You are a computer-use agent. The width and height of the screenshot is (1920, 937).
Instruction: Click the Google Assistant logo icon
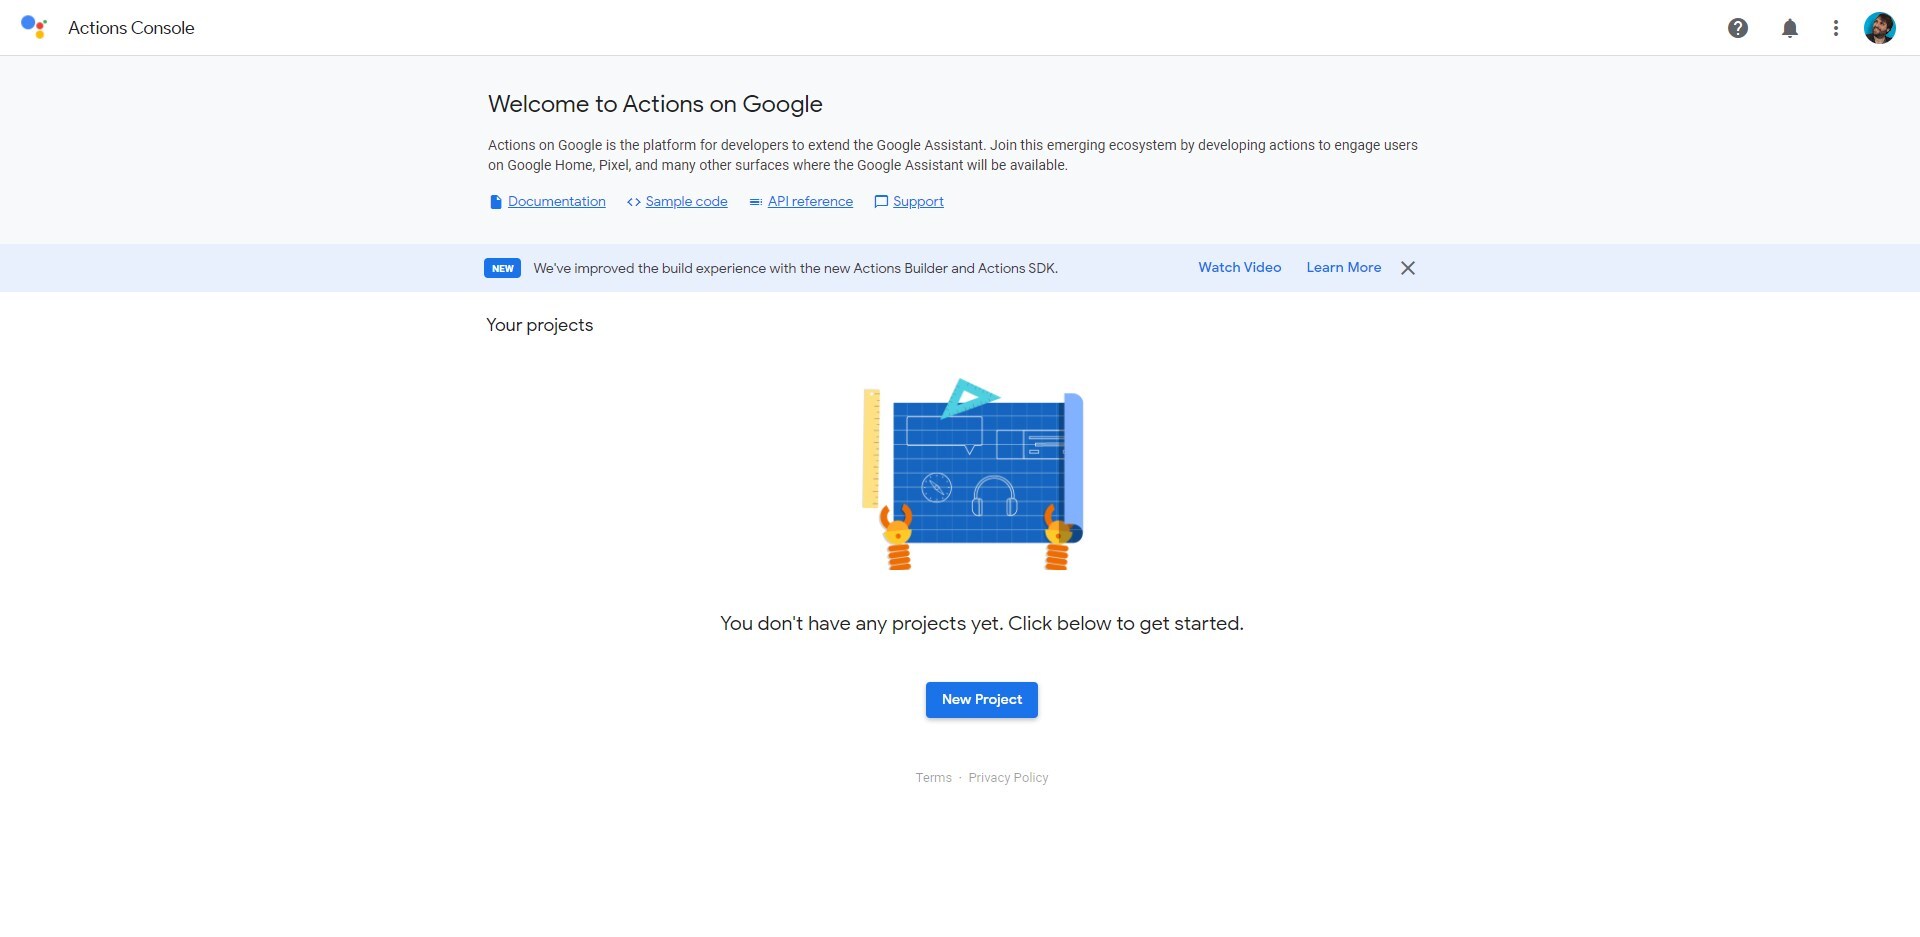point(34,27)
